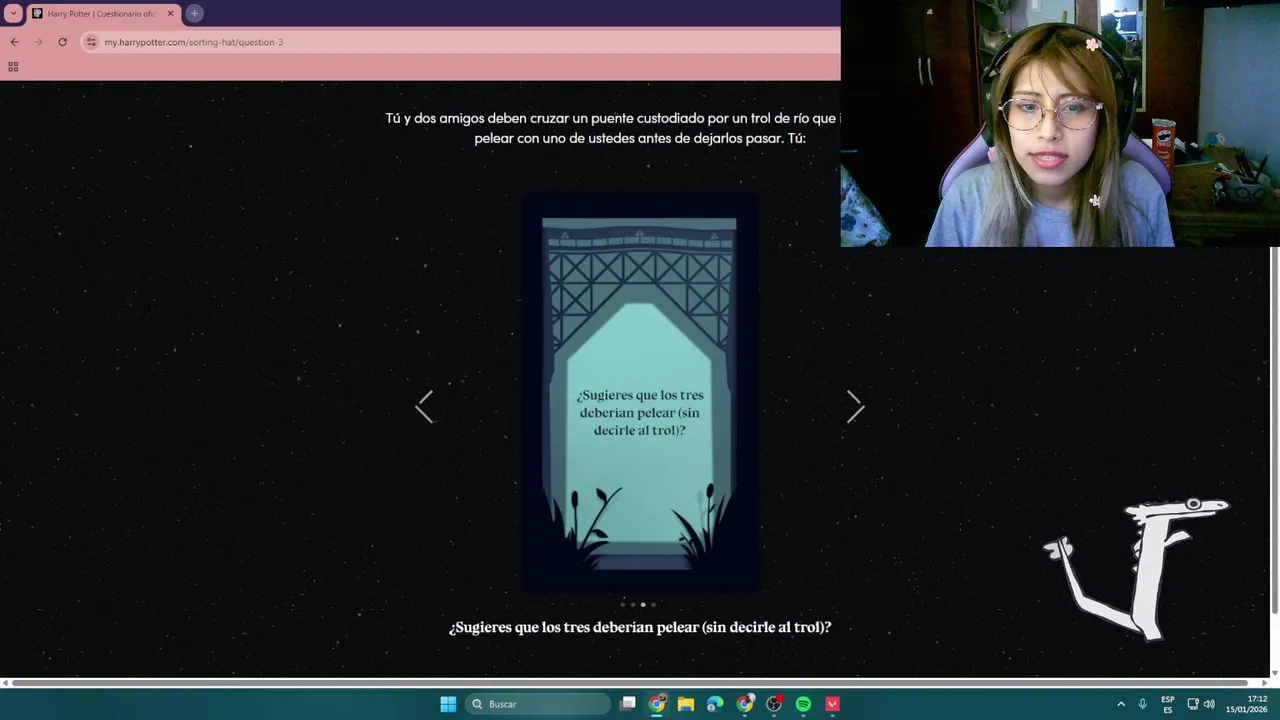Open the Windows Start menu
The height and width of the screenshot is (720, 1280).
pos(448,704)
